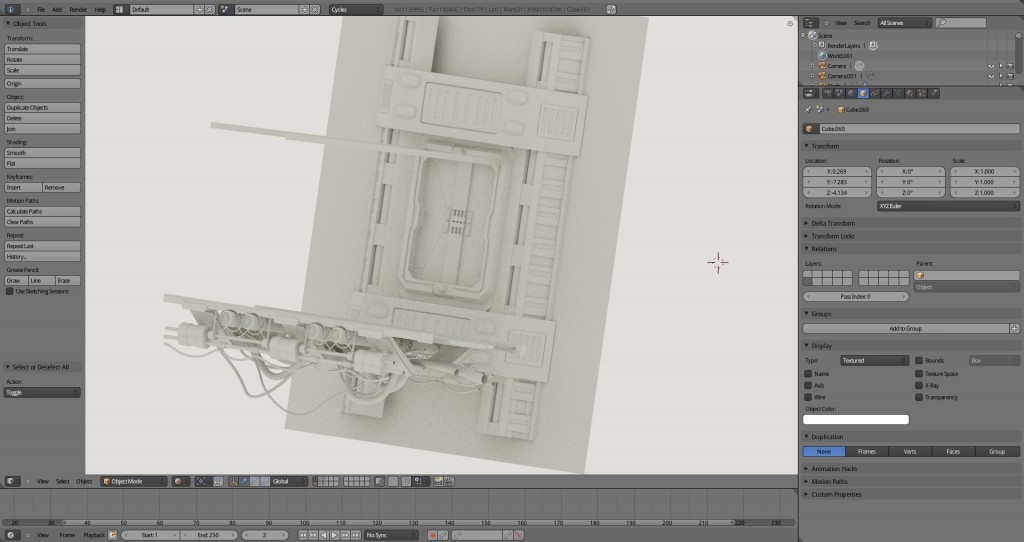Click the Add to Group button

[905, 328]
